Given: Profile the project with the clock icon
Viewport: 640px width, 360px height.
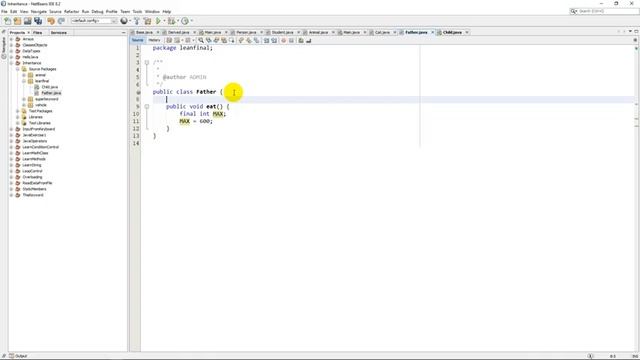Looking at the screenshot, I should 185,21.
